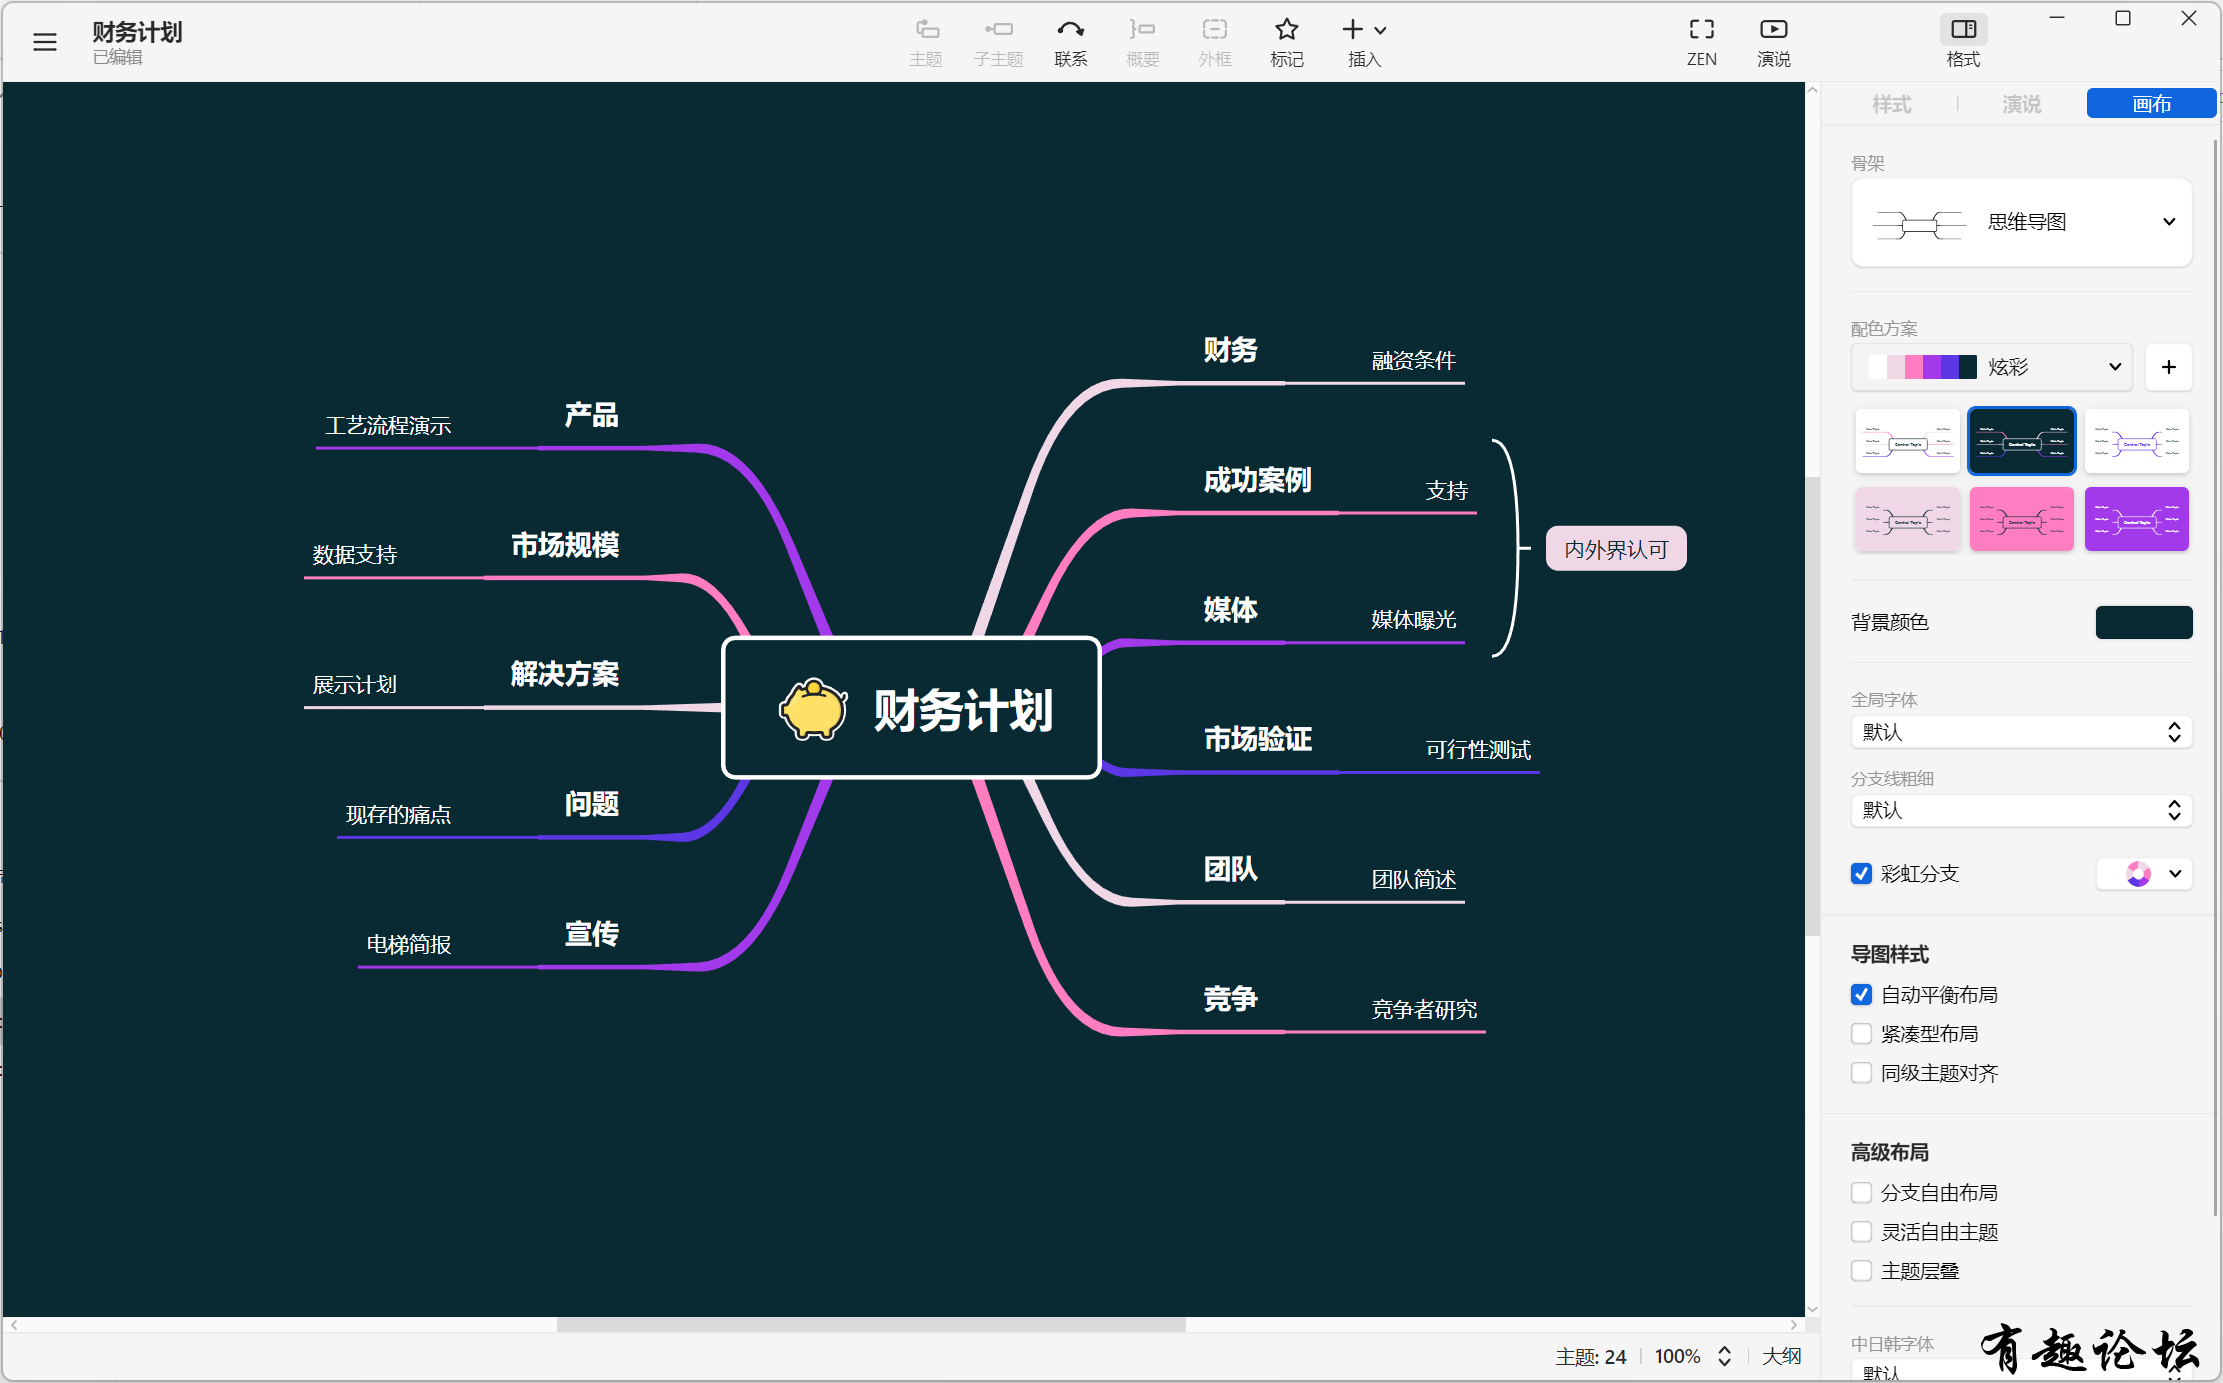Toggle the 自动平衡布局 checkbox
This screenshot has height=1383, width=2223.
tap(1861, 995)
